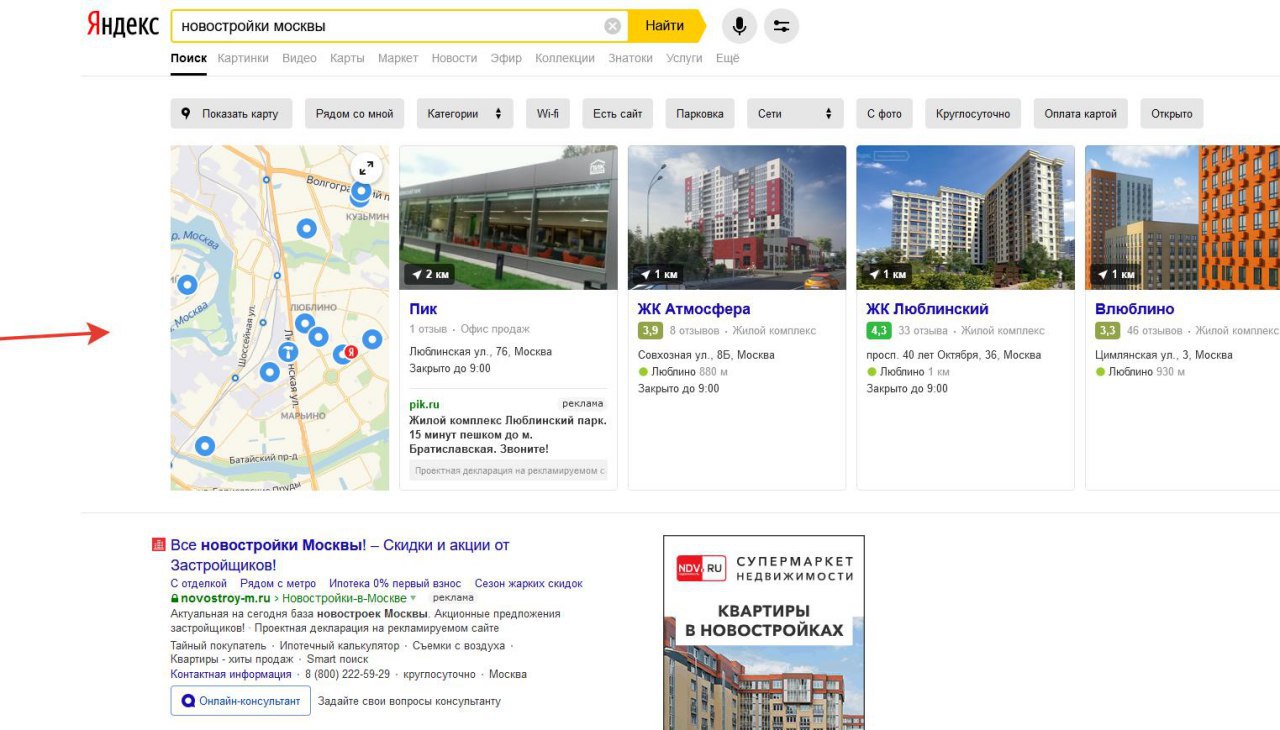Open the Все новостройки Москвы ad title
Screen dimensions: 1280x730
pos(340,555)
